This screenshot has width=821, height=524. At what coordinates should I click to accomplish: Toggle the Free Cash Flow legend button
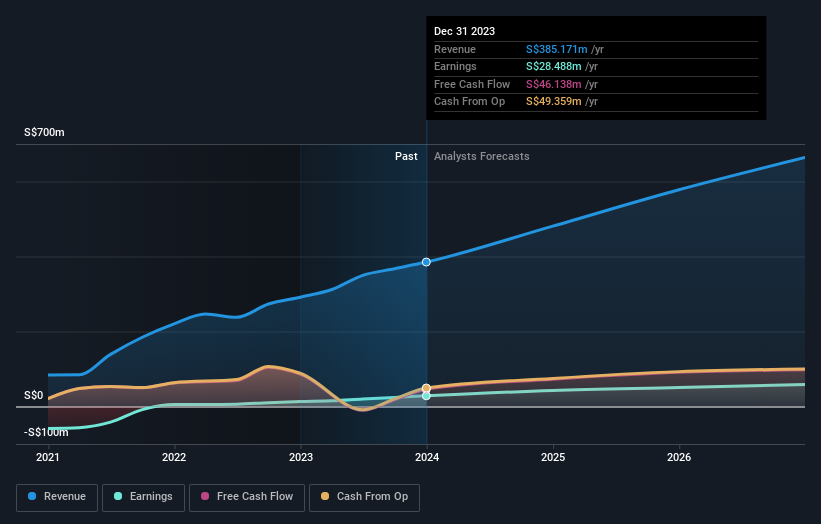coord(247,497)
